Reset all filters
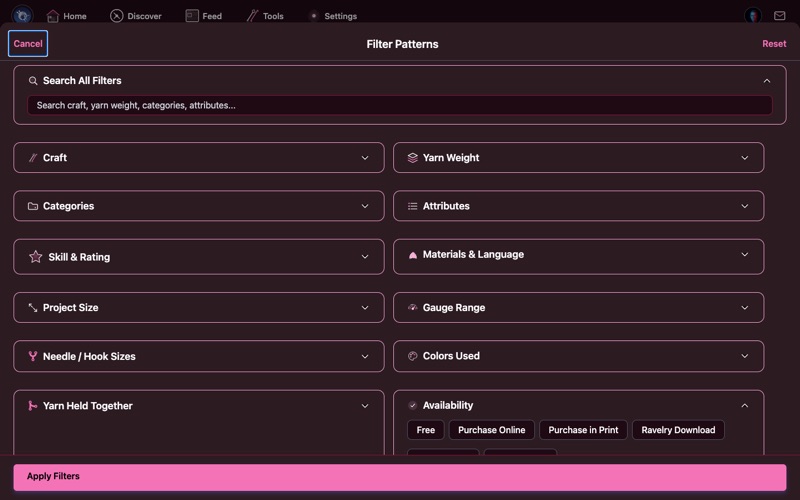The height and width of the screenshot is (500, 800). (x=774, y=44)
